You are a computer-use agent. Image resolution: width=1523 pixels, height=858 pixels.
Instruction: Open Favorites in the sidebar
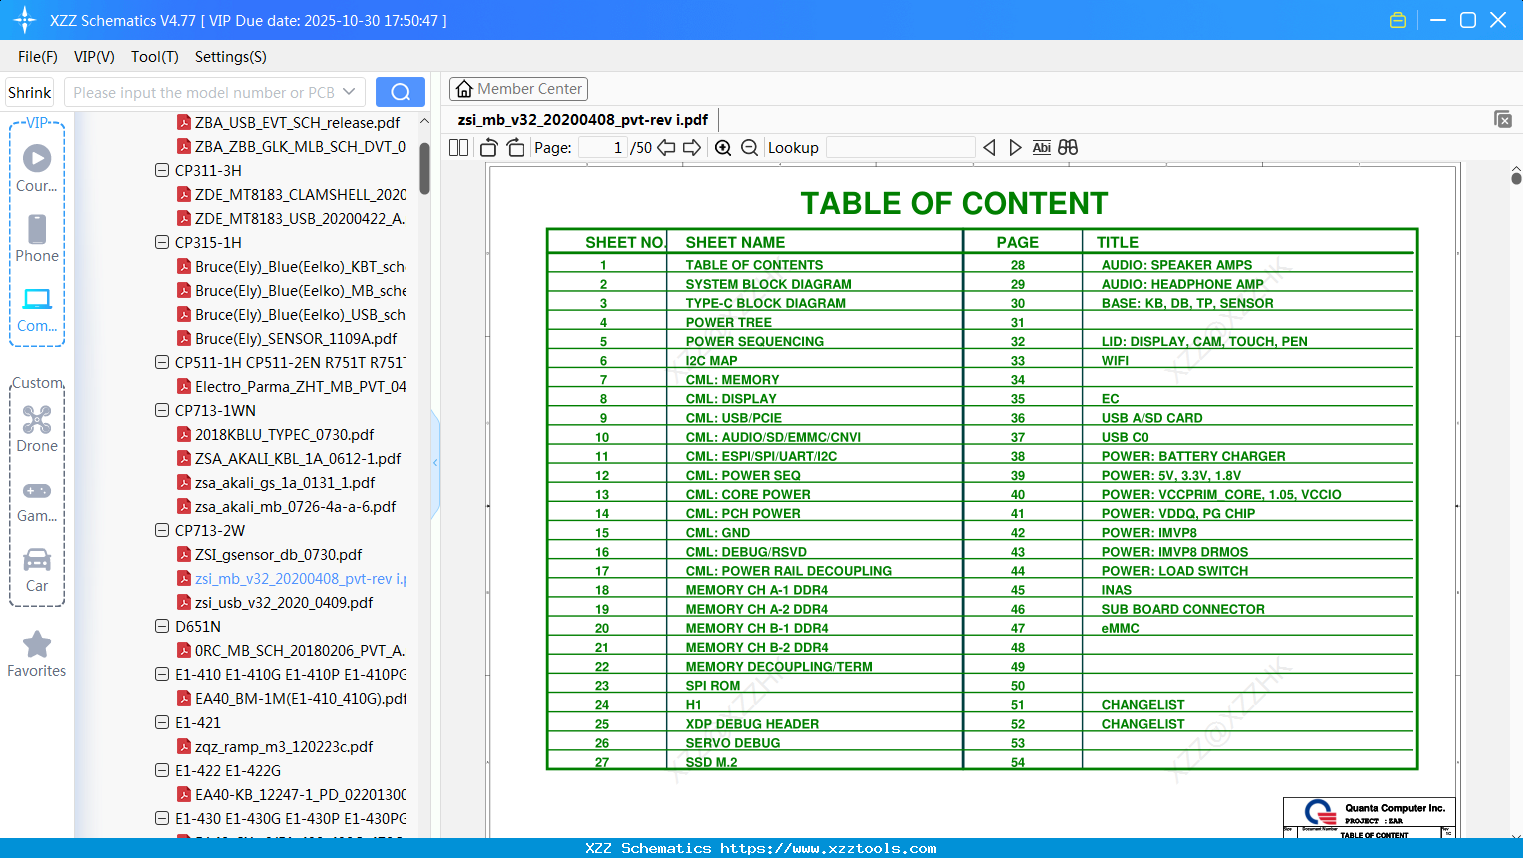click(x=37, y=655)
